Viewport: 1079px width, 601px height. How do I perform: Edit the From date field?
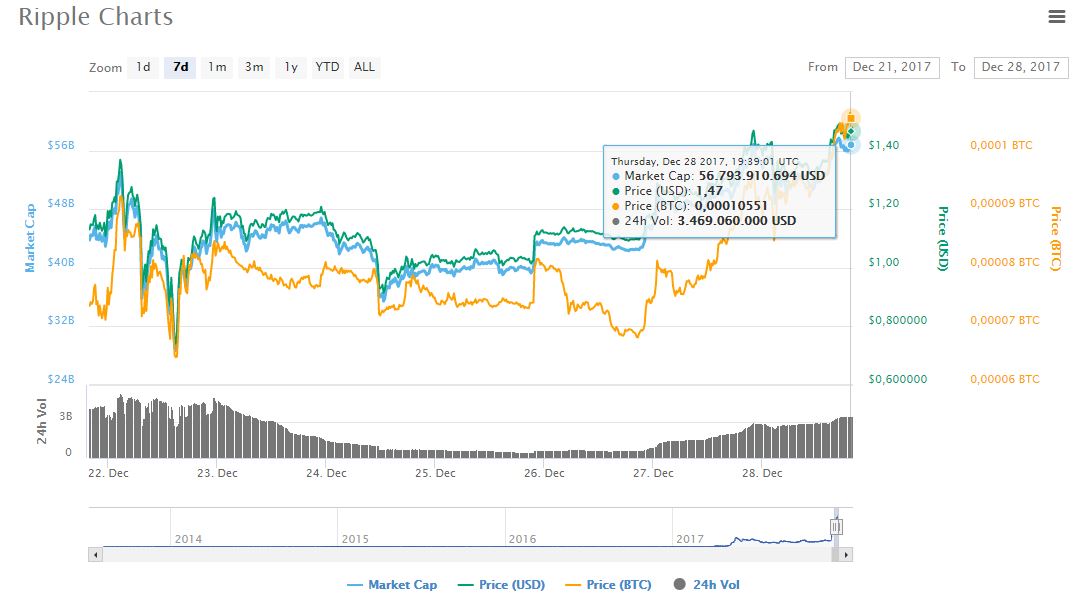pos(892,67)
